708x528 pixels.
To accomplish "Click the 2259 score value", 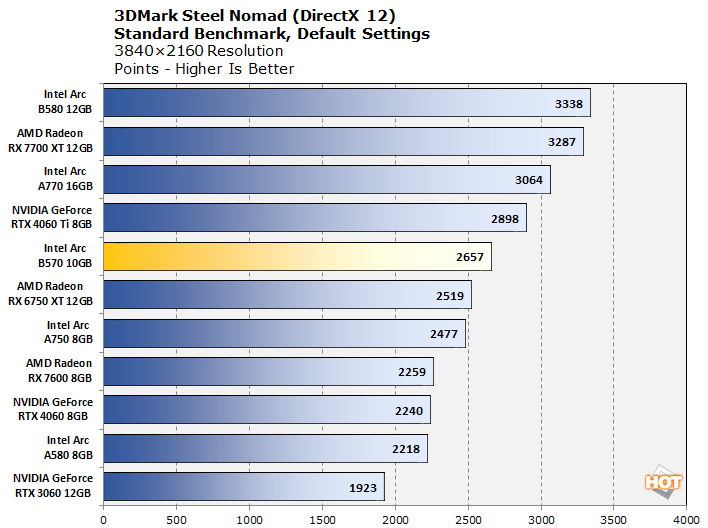I will click(x=412, y=372).
